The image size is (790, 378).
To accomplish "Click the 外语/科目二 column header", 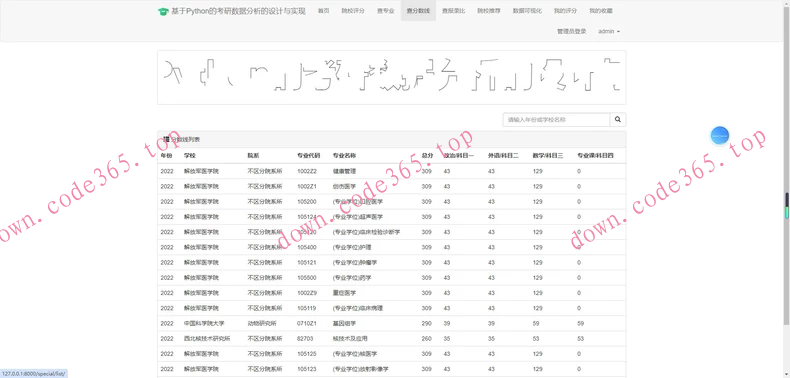I will (503, 156).
